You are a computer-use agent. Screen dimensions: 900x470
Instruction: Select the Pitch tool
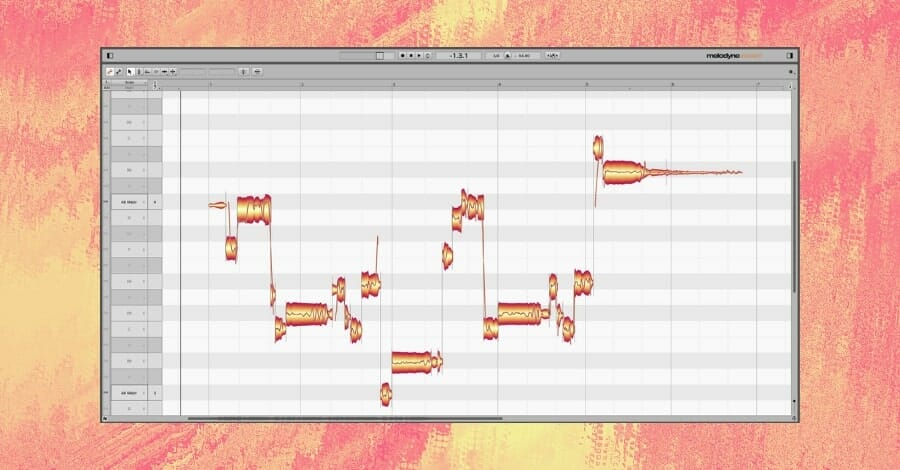pos(138,72)
